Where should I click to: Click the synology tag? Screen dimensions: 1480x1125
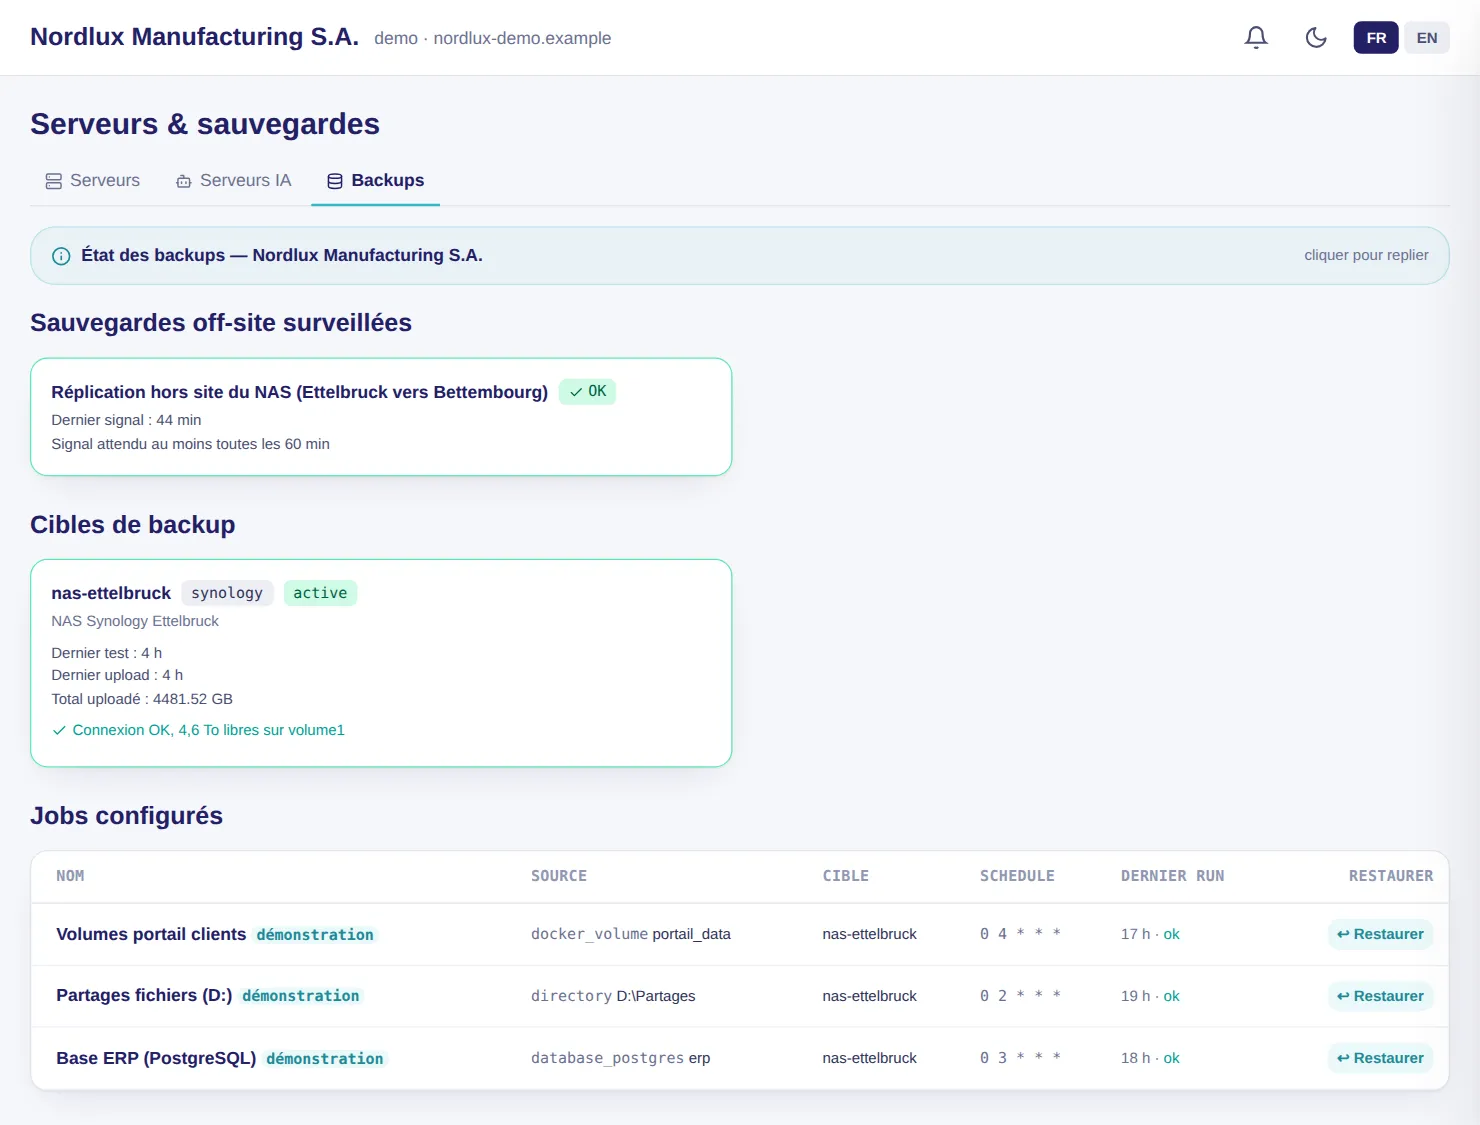(227, 593)
